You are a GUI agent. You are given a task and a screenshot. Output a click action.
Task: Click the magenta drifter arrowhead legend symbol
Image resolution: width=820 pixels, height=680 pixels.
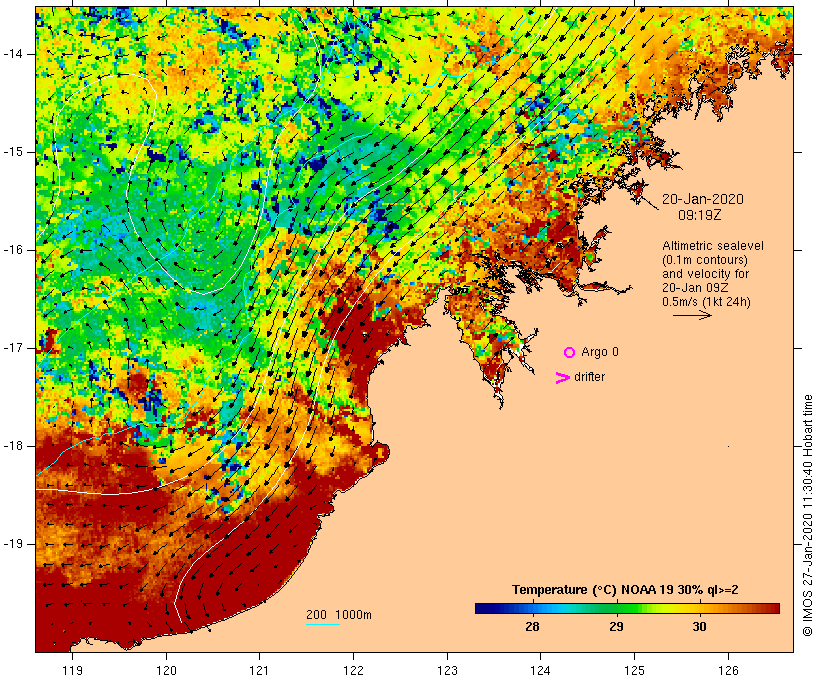click(x=562, y=378)
